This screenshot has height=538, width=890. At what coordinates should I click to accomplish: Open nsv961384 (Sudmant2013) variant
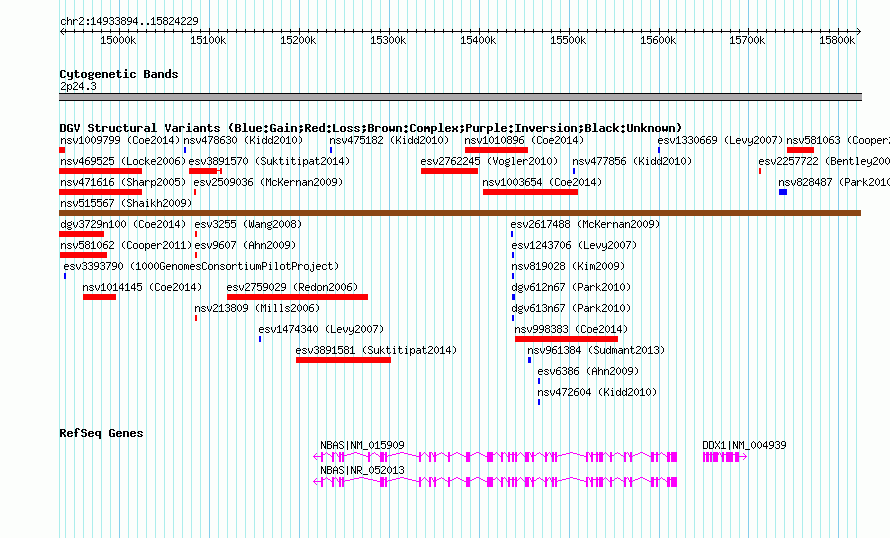pyautogui.click(x=596, y=350)
